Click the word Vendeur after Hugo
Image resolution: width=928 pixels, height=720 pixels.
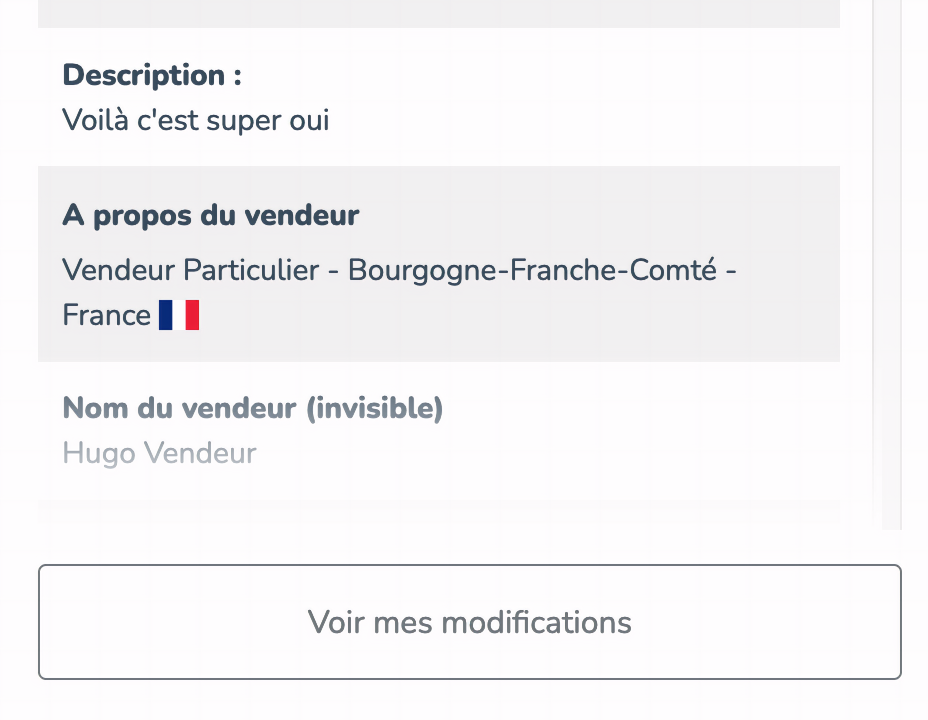pyautogui.click(x=200, y=453)
